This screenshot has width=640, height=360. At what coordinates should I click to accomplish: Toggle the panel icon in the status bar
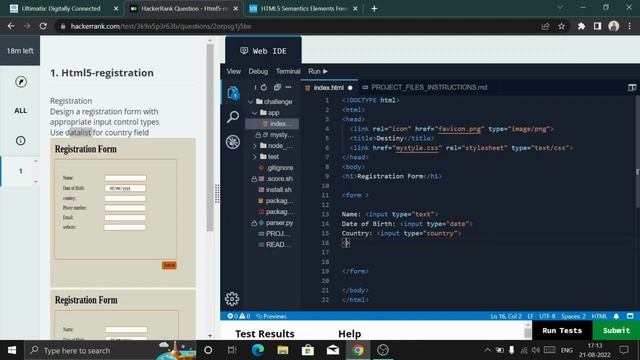pos(630,316)
